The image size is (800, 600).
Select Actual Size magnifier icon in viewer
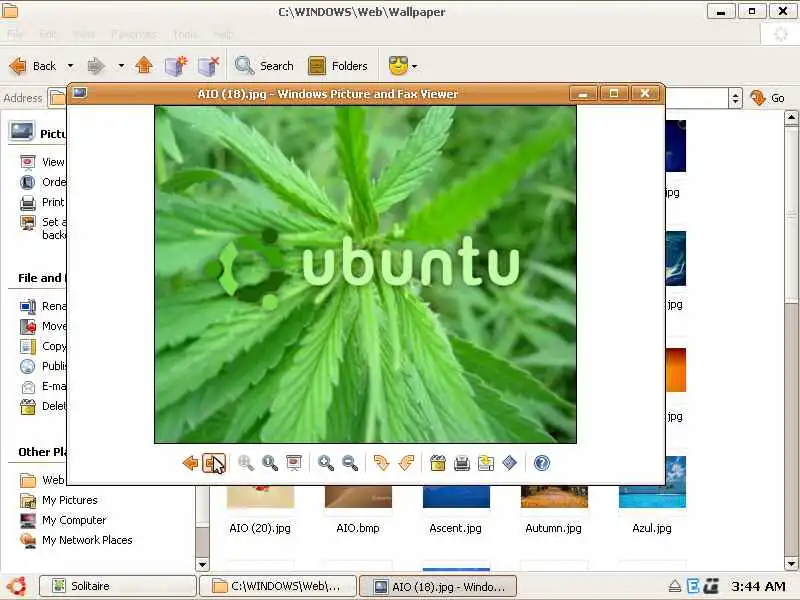pyautogui.click(x=270, y=463)
